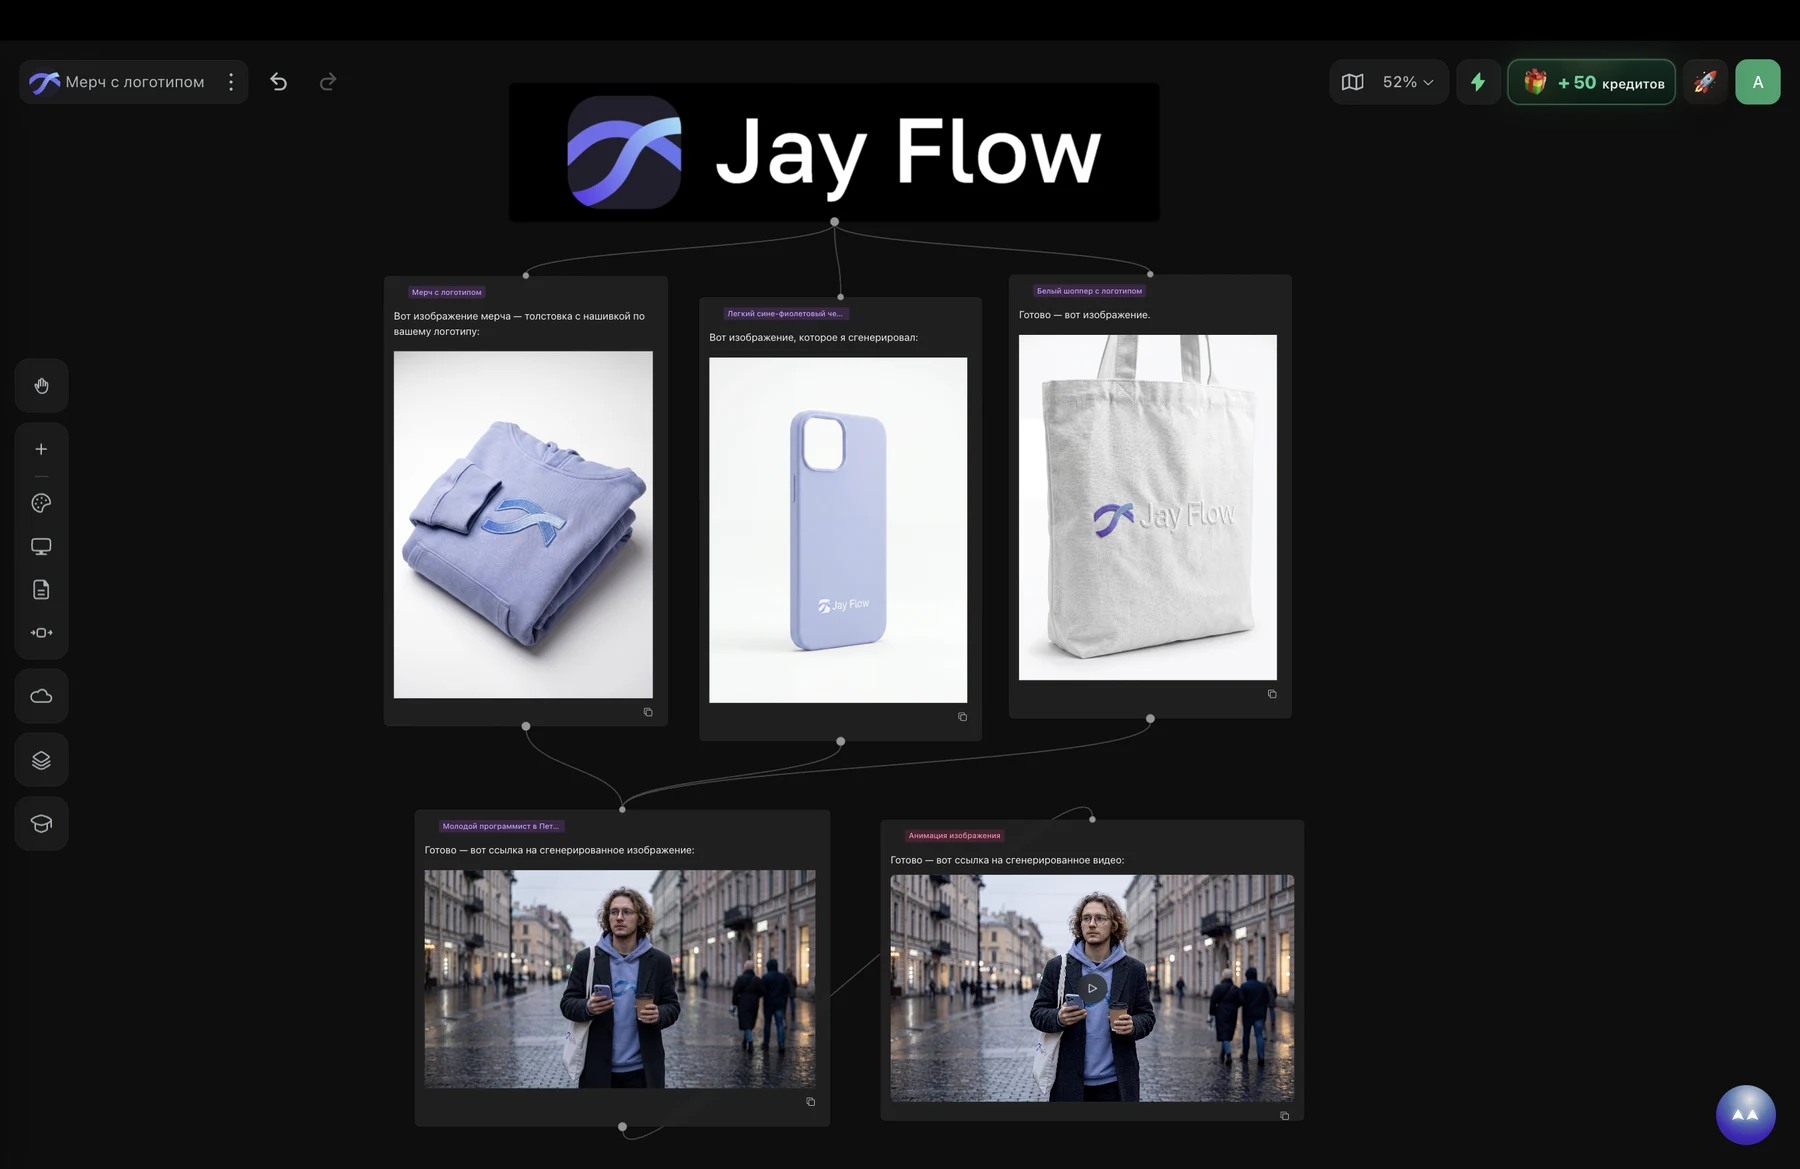Click the plus add node button
This screenshot has width=1800, height=1169.
[41, 450]
